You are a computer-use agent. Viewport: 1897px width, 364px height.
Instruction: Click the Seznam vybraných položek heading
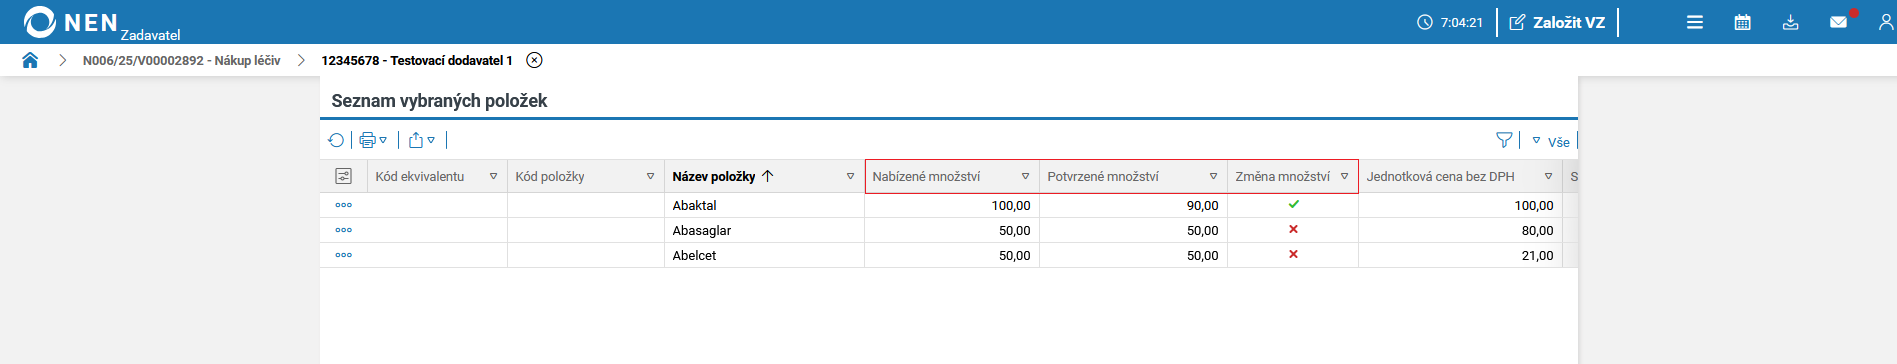(x=439, y=100)
